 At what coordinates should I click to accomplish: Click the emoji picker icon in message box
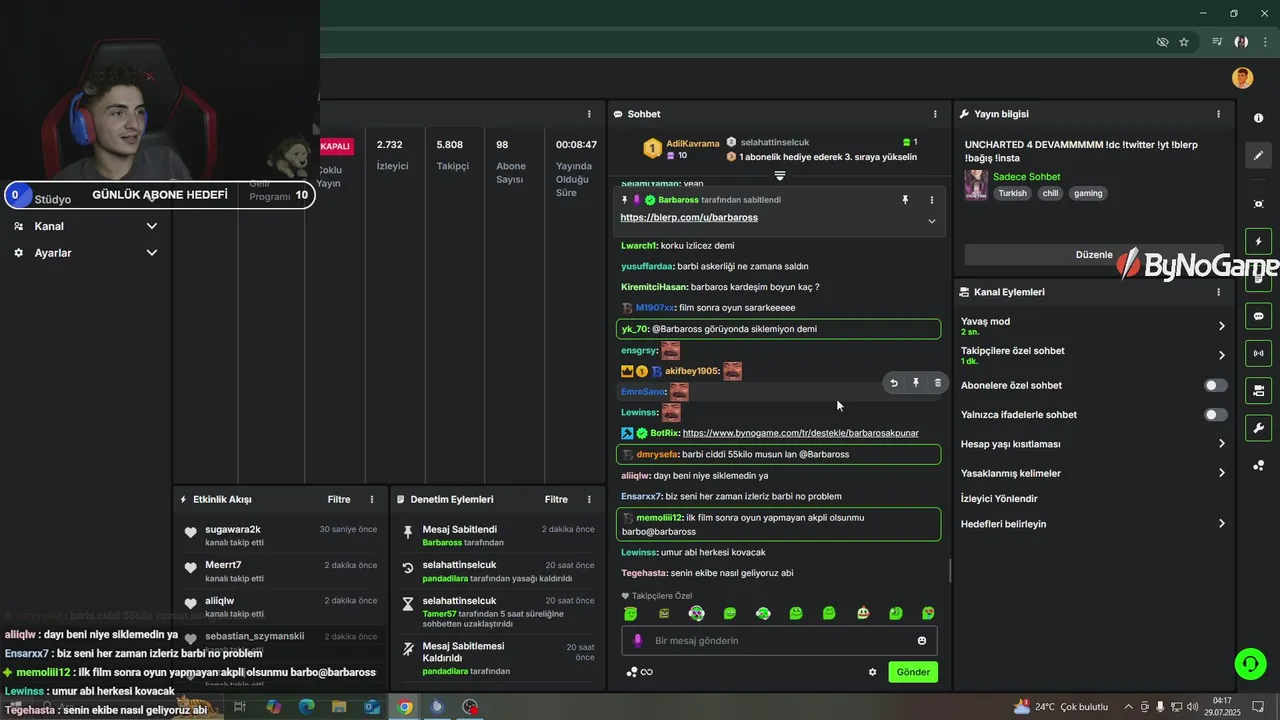(x=922, y=641)
